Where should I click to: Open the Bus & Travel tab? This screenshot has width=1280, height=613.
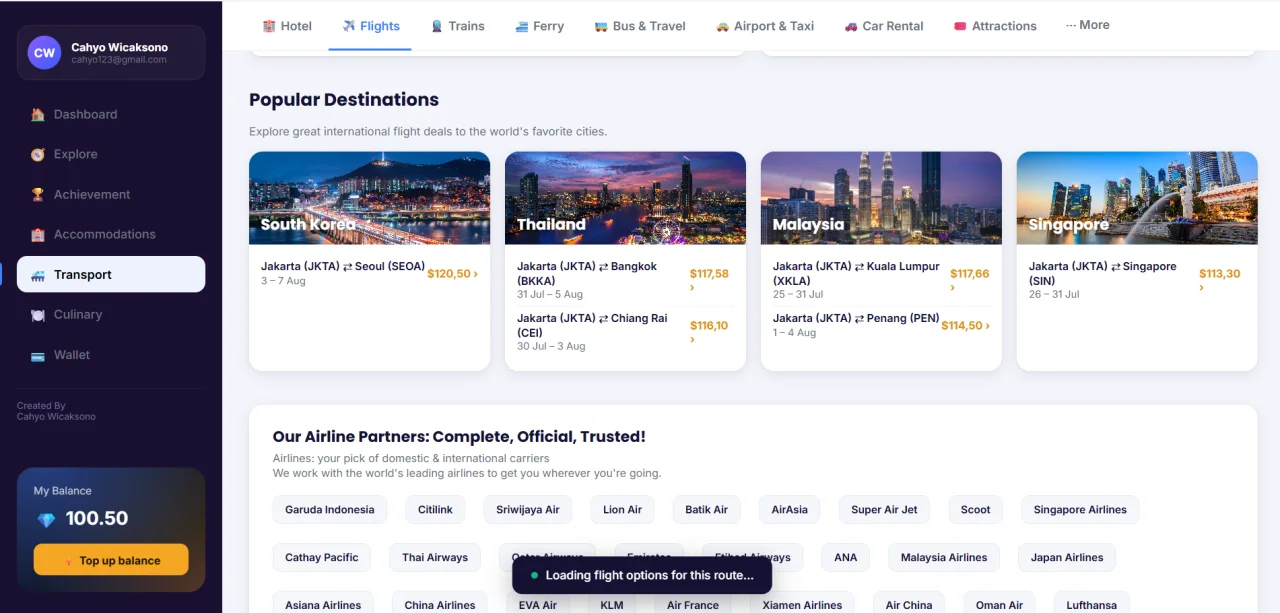point(640,26)
